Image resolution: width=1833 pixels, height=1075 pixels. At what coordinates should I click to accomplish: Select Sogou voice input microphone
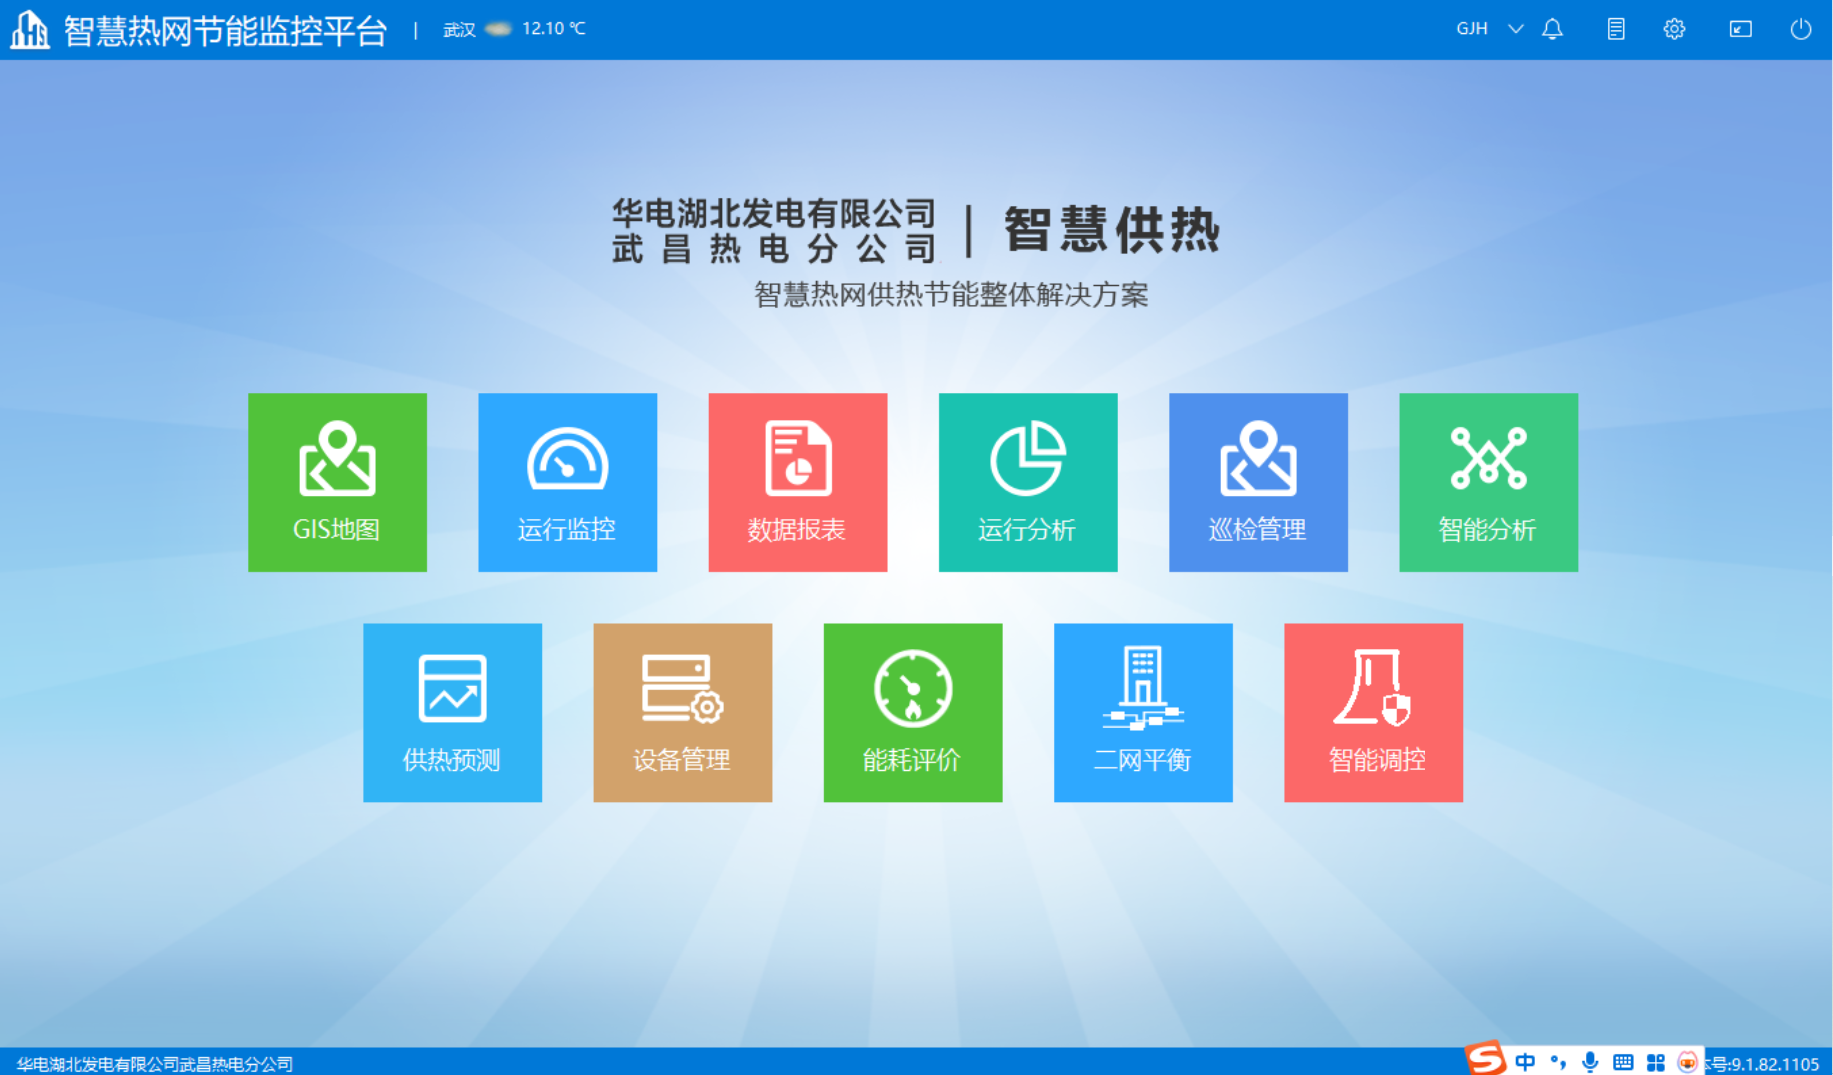[1590, 1063]
